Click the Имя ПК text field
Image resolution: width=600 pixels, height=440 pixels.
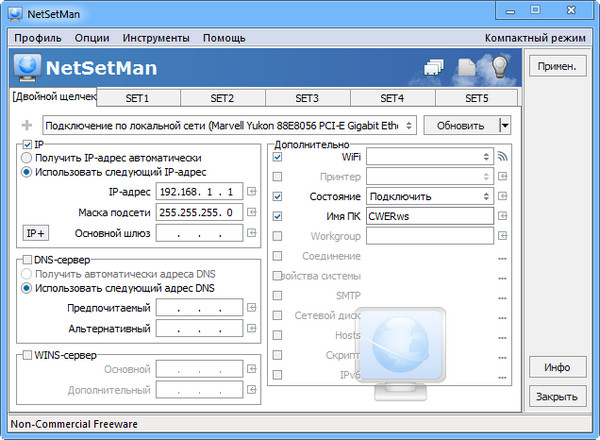tap(430, 216)
